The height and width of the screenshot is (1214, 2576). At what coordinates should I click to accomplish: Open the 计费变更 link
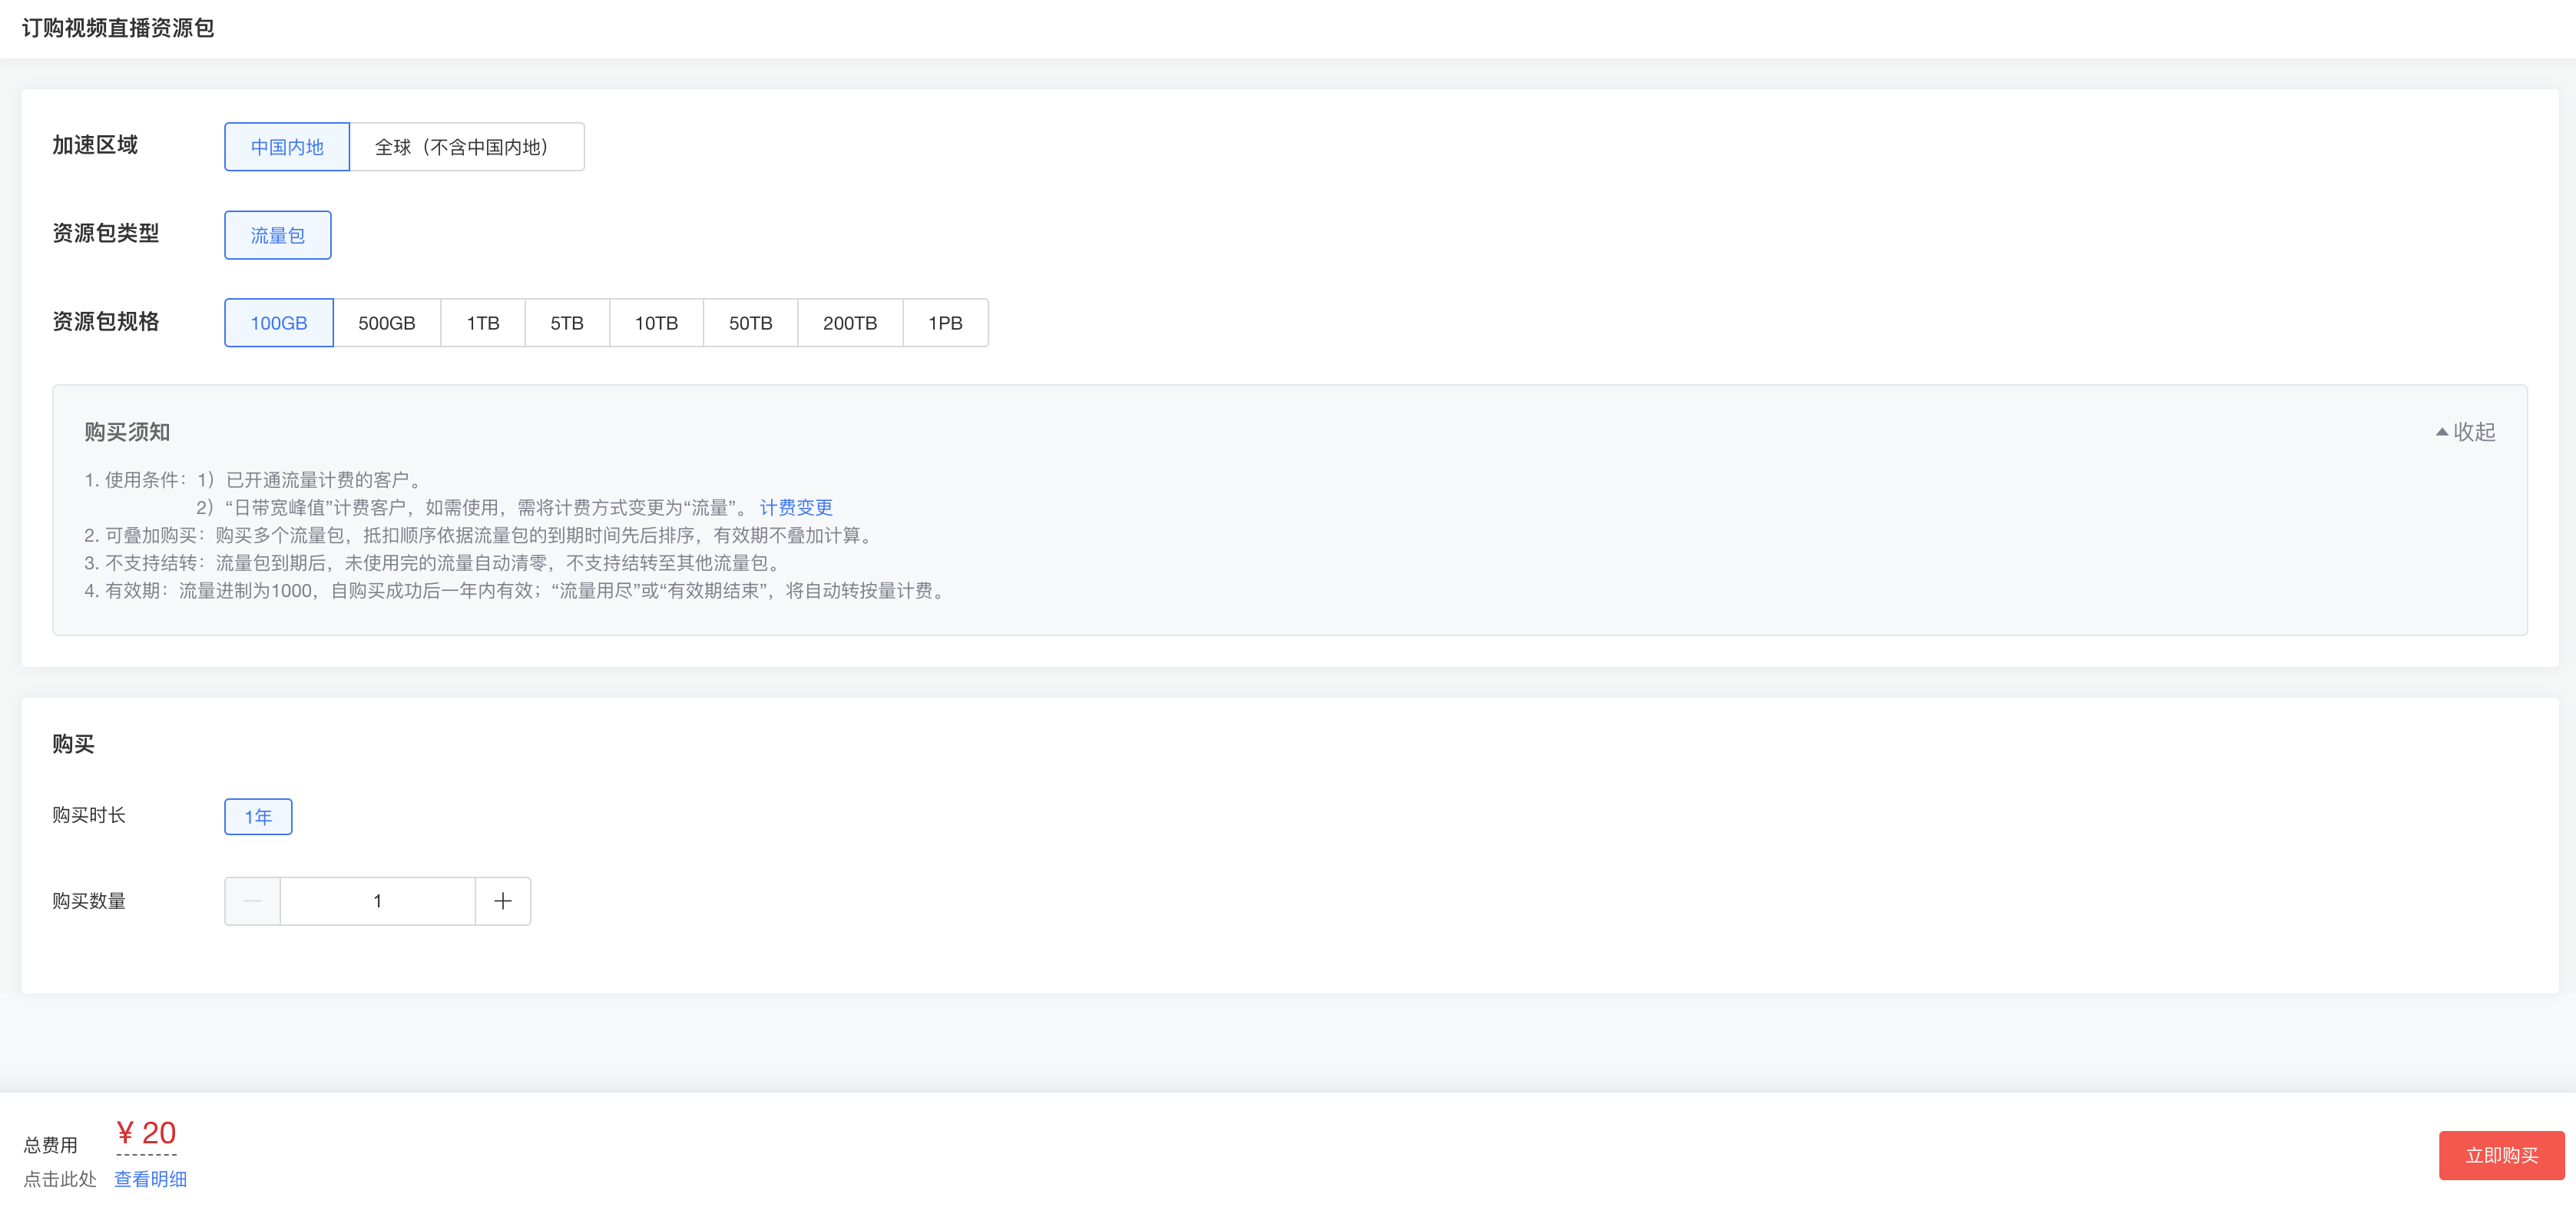click(795, 508)
